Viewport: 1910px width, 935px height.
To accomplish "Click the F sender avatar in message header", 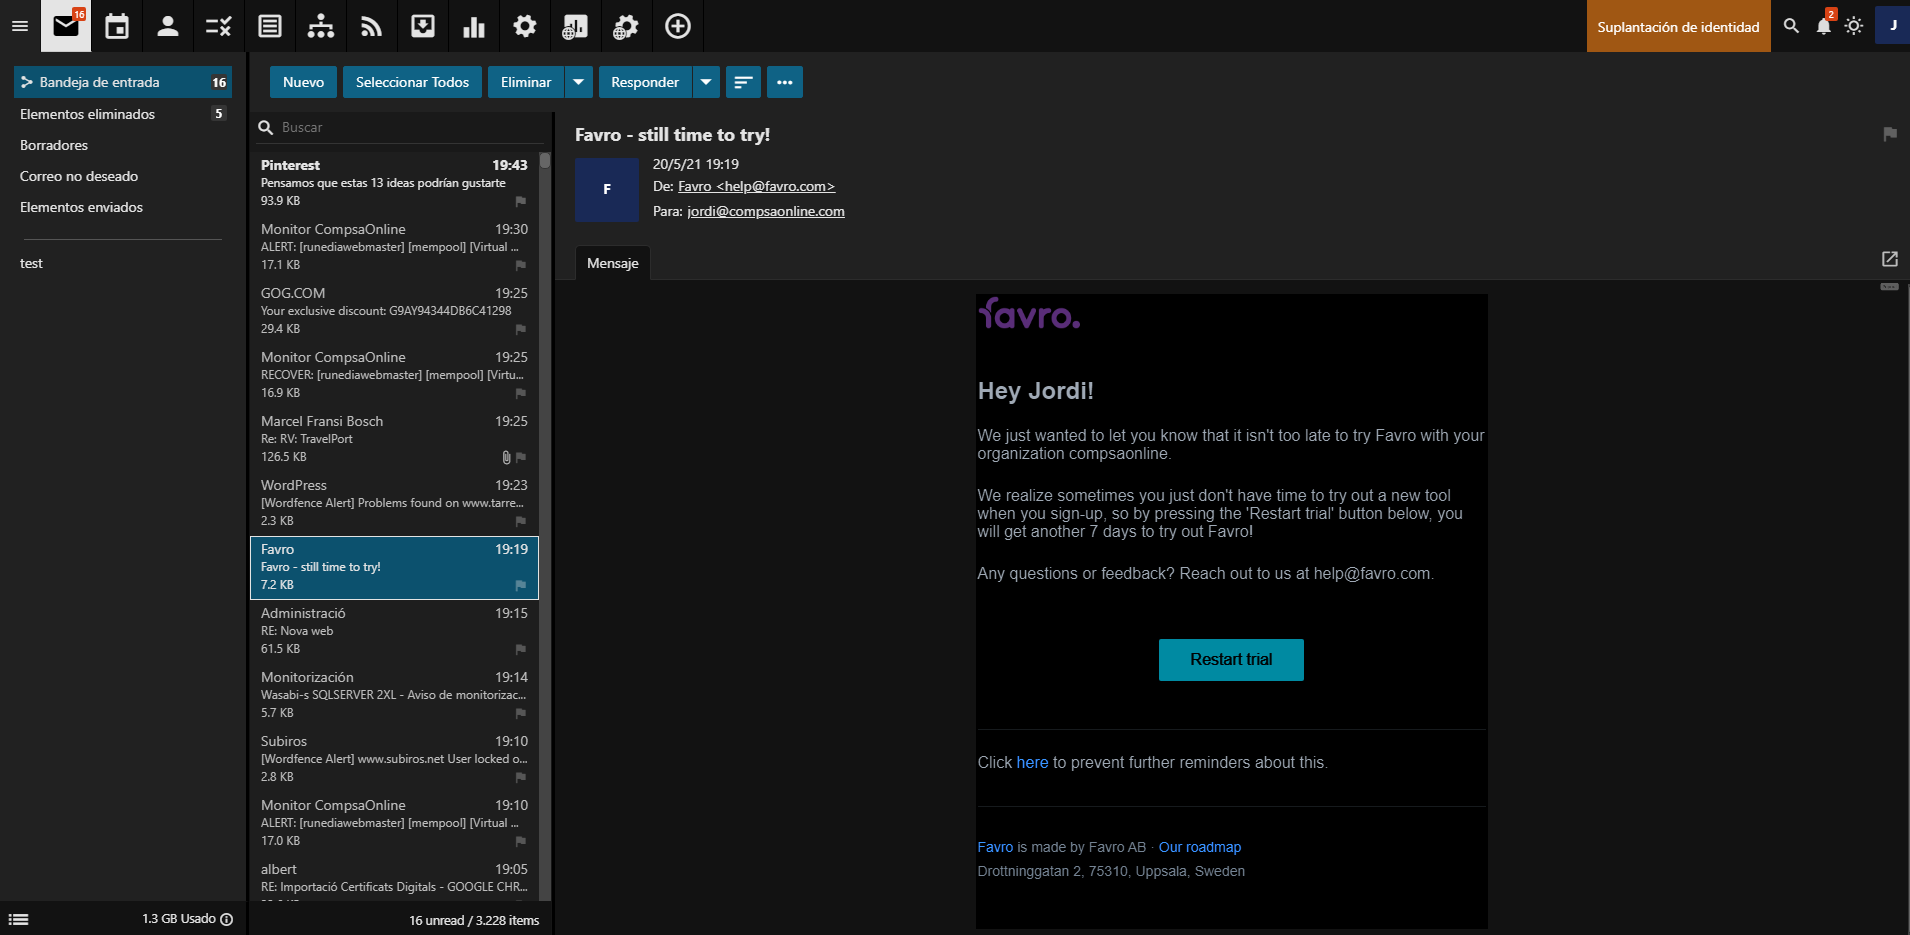I will [607, 189].
